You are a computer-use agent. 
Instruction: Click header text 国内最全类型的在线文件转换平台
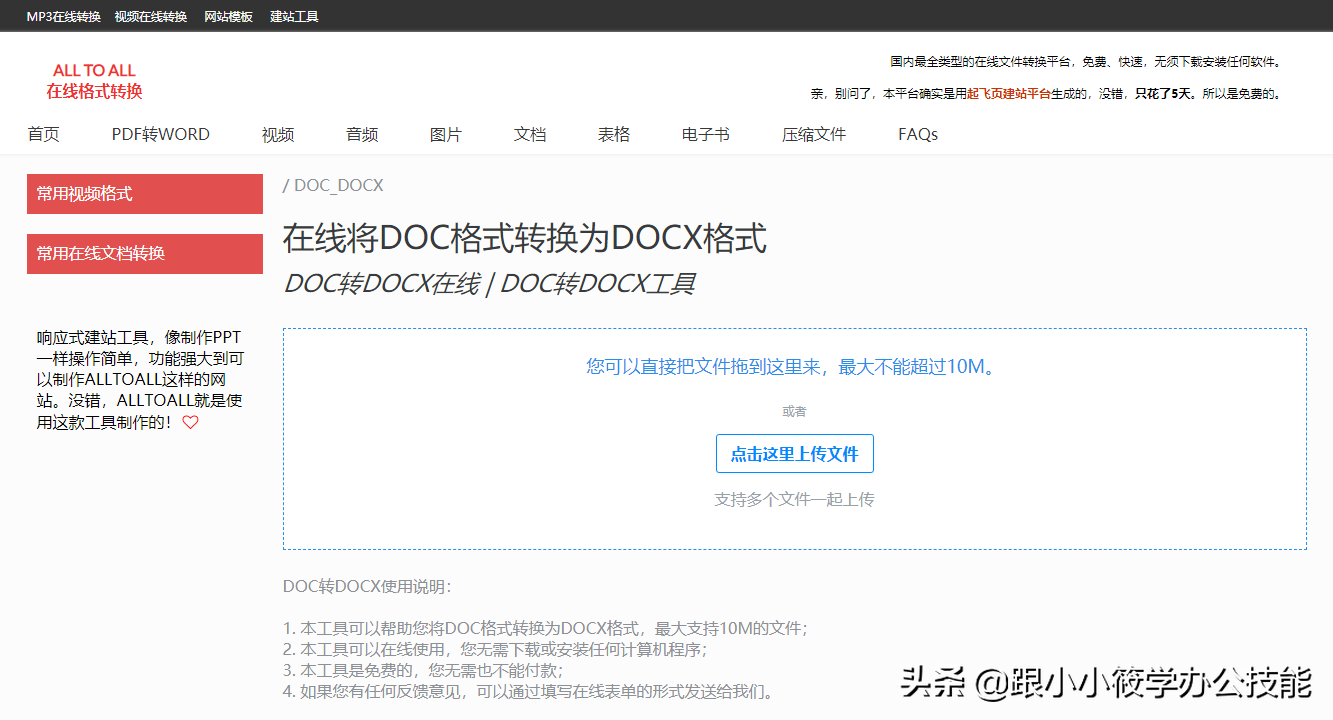pyautogui.click(x=1085, y=62)
